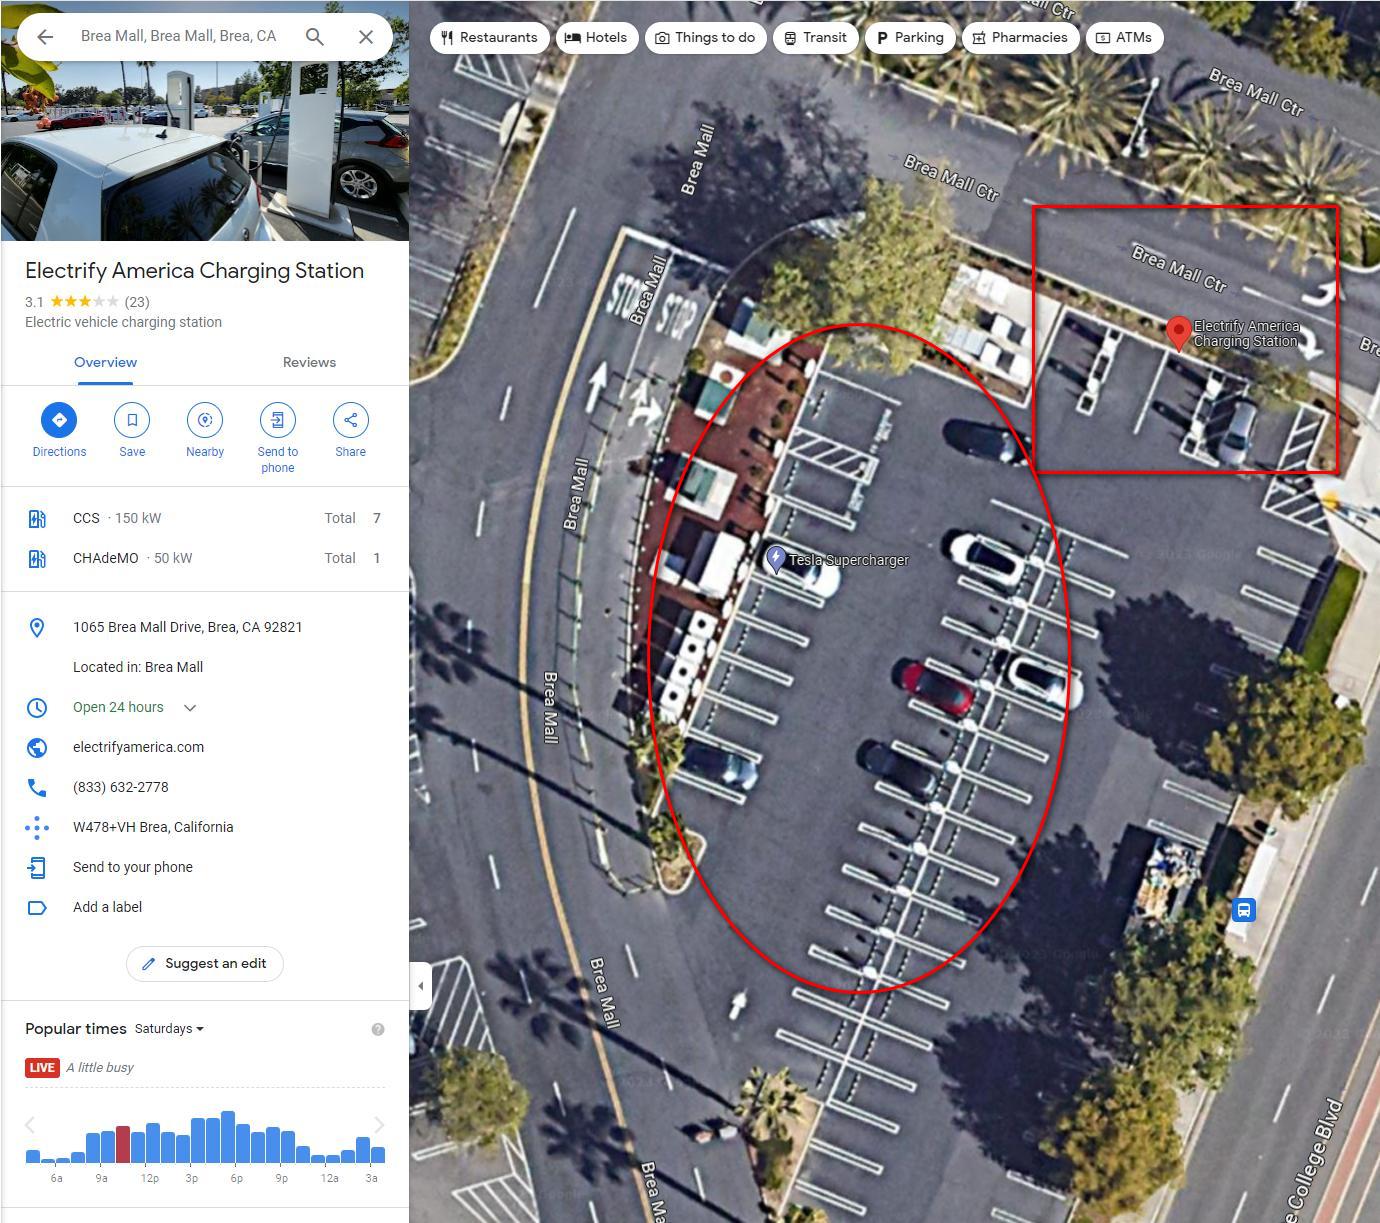Click the Tesla Supercharger map marker
The height and width of the screenshot is (1223, 1380).
pyautogui.click(x=775, y=558)
